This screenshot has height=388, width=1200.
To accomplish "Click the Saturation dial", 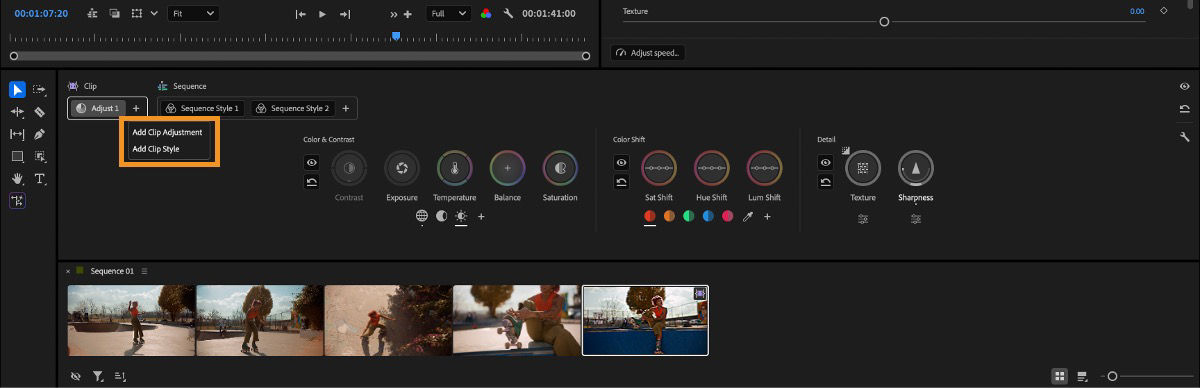I will pyautogui.click(x=560, y=168).
